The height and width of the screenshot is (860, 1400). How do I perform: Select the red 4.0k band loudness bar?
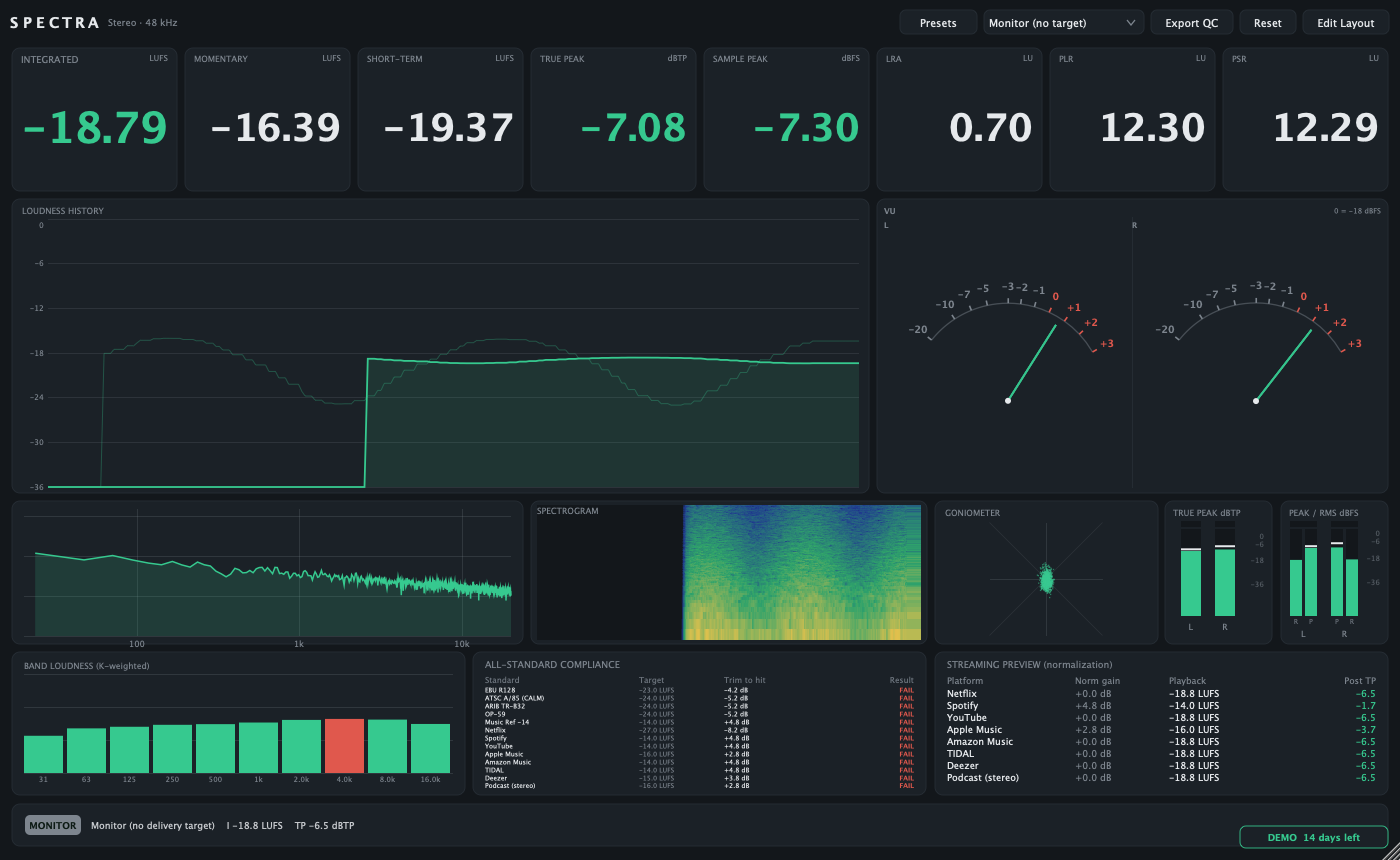coord(344,745)
